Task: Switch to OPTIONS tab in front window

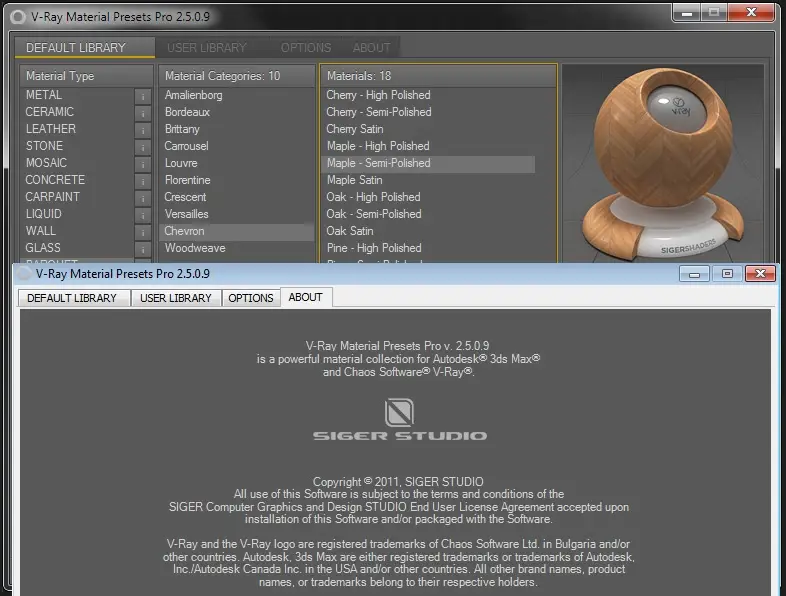Action: pyautogui.click(x=251, y=298)
